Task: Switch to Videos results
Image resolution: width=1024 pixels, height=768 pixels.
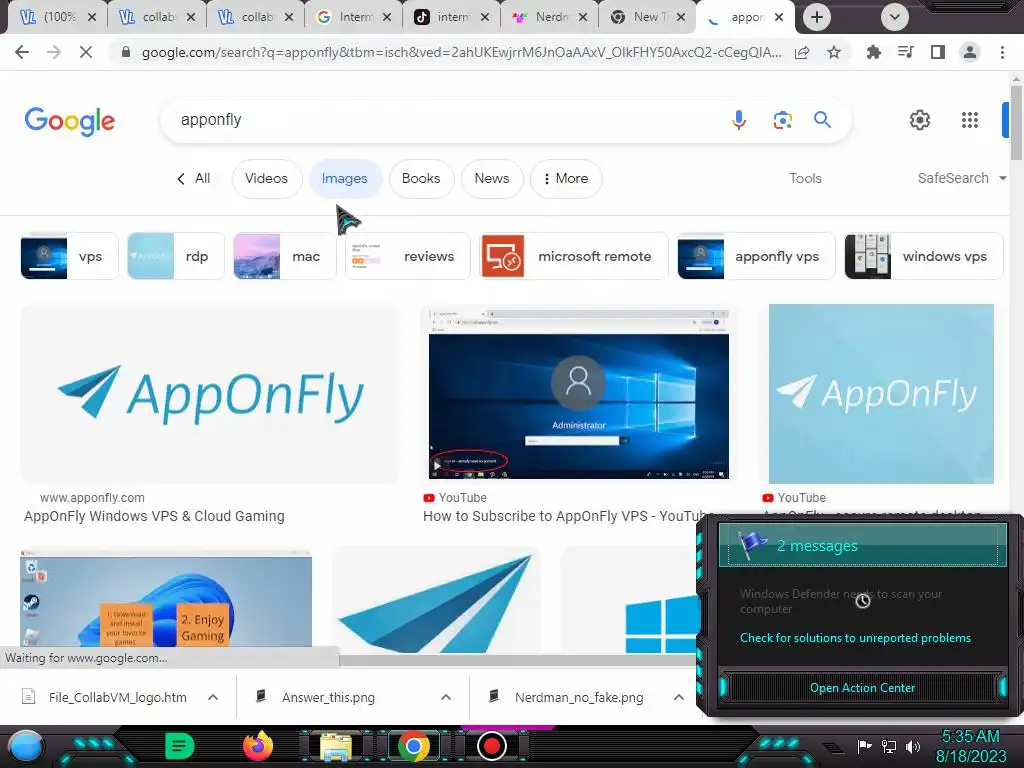Action: tap(266, 178)
